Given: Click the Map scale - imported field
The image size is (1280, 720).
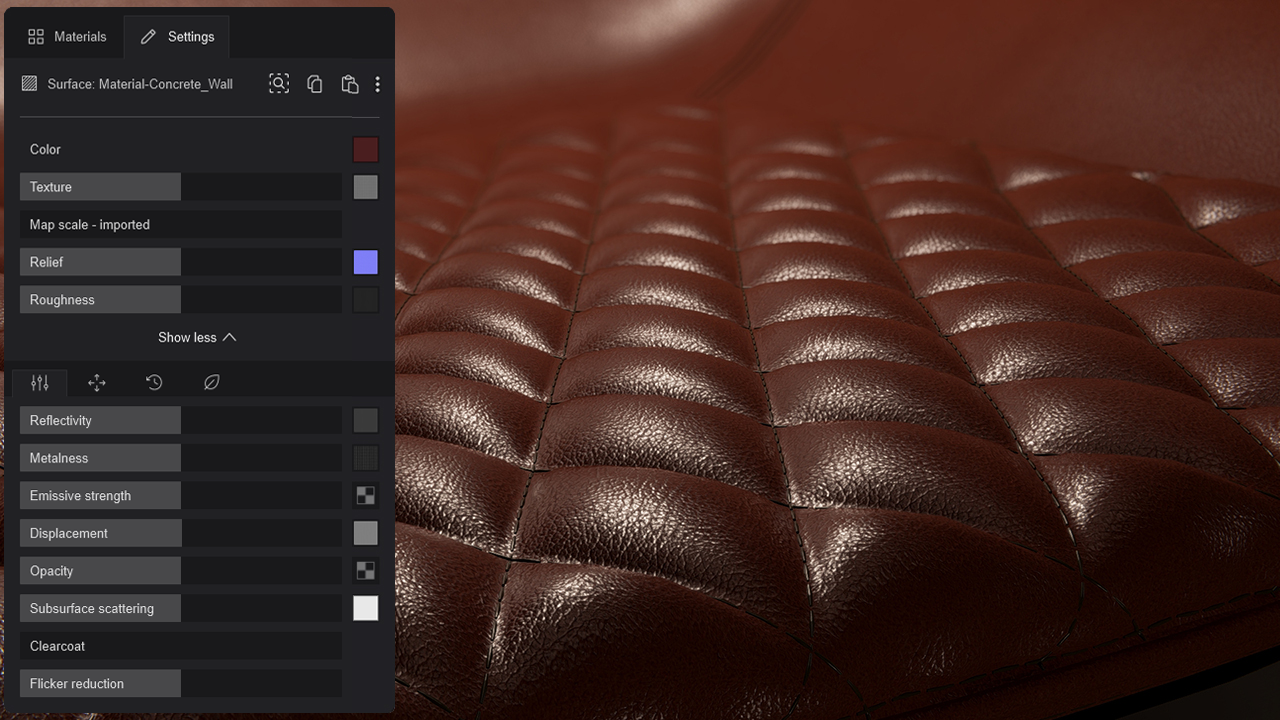Looking at the screenshot, I should 180,225.
